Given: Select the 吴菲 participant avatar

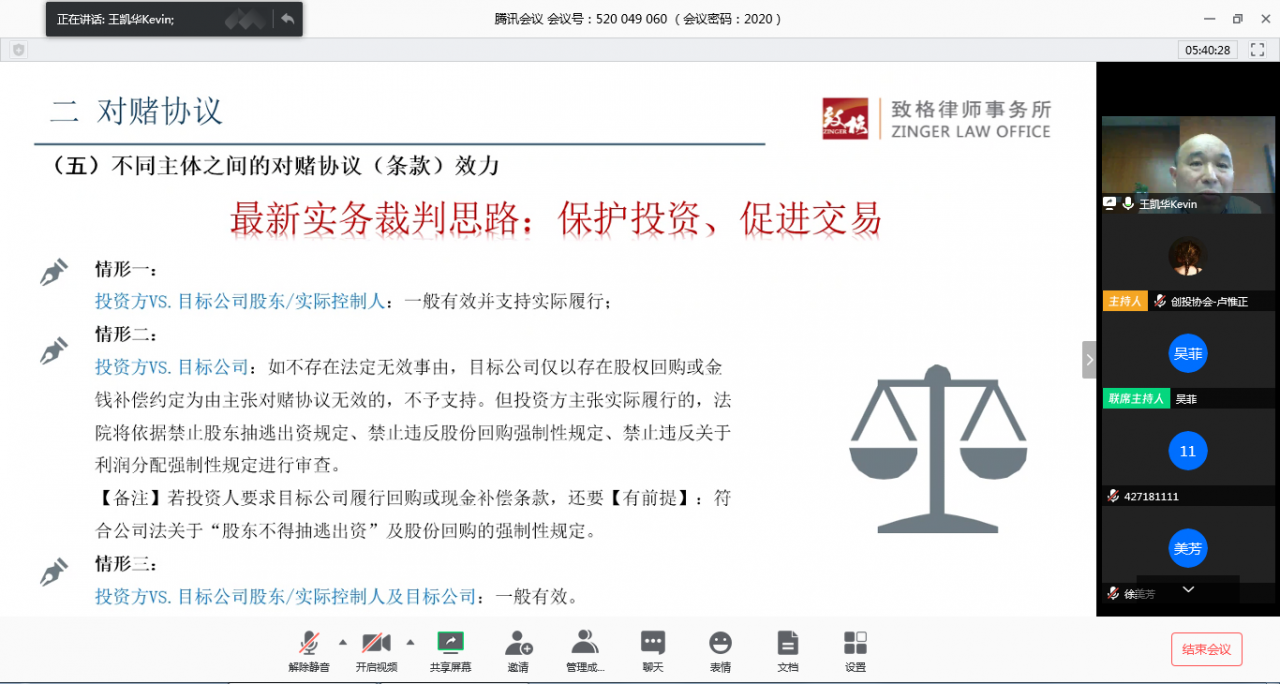Looking at the screenshot, I should click(x=1187, y=353).
